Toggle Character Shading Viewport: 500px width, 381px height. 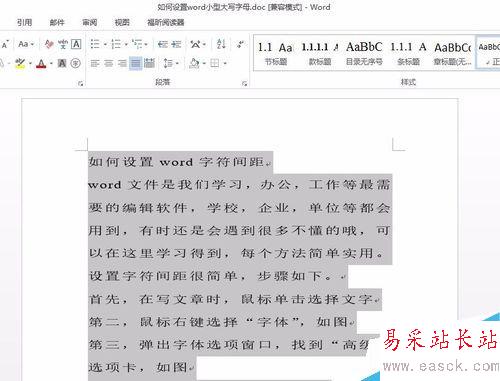62,63
